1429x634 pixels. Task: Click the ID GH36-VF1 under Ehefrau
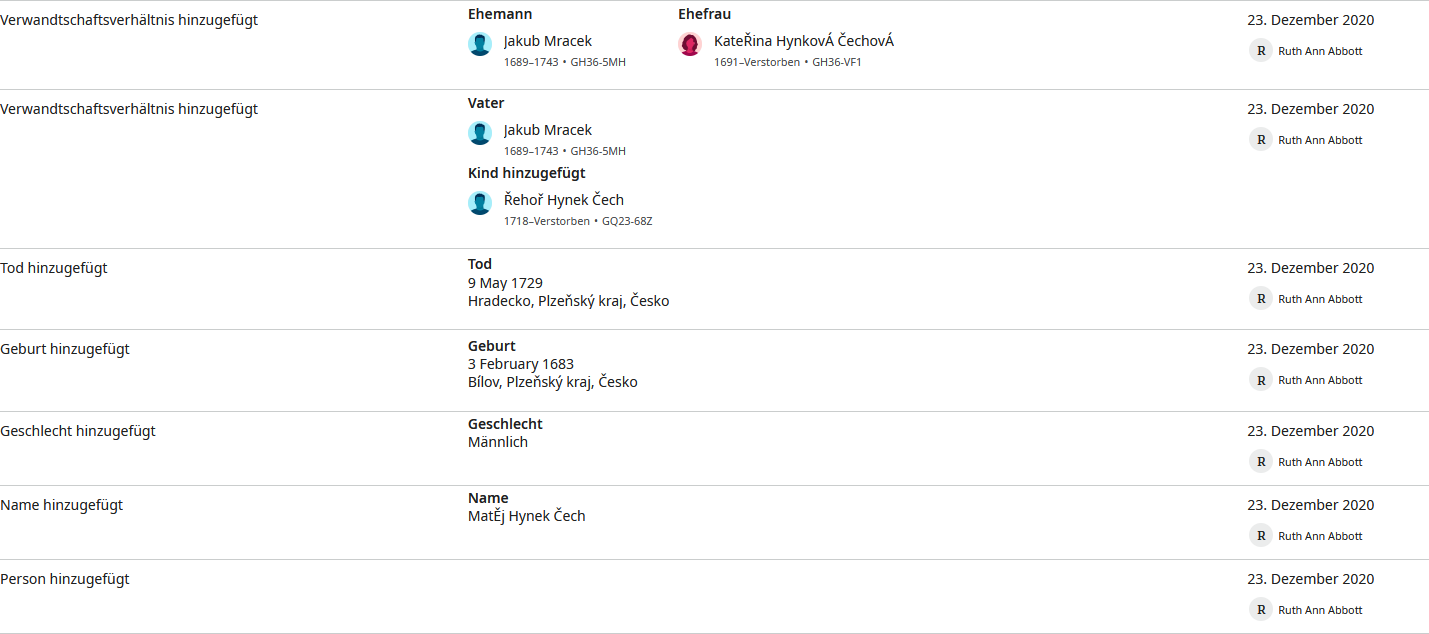click(x=837, y=62)
